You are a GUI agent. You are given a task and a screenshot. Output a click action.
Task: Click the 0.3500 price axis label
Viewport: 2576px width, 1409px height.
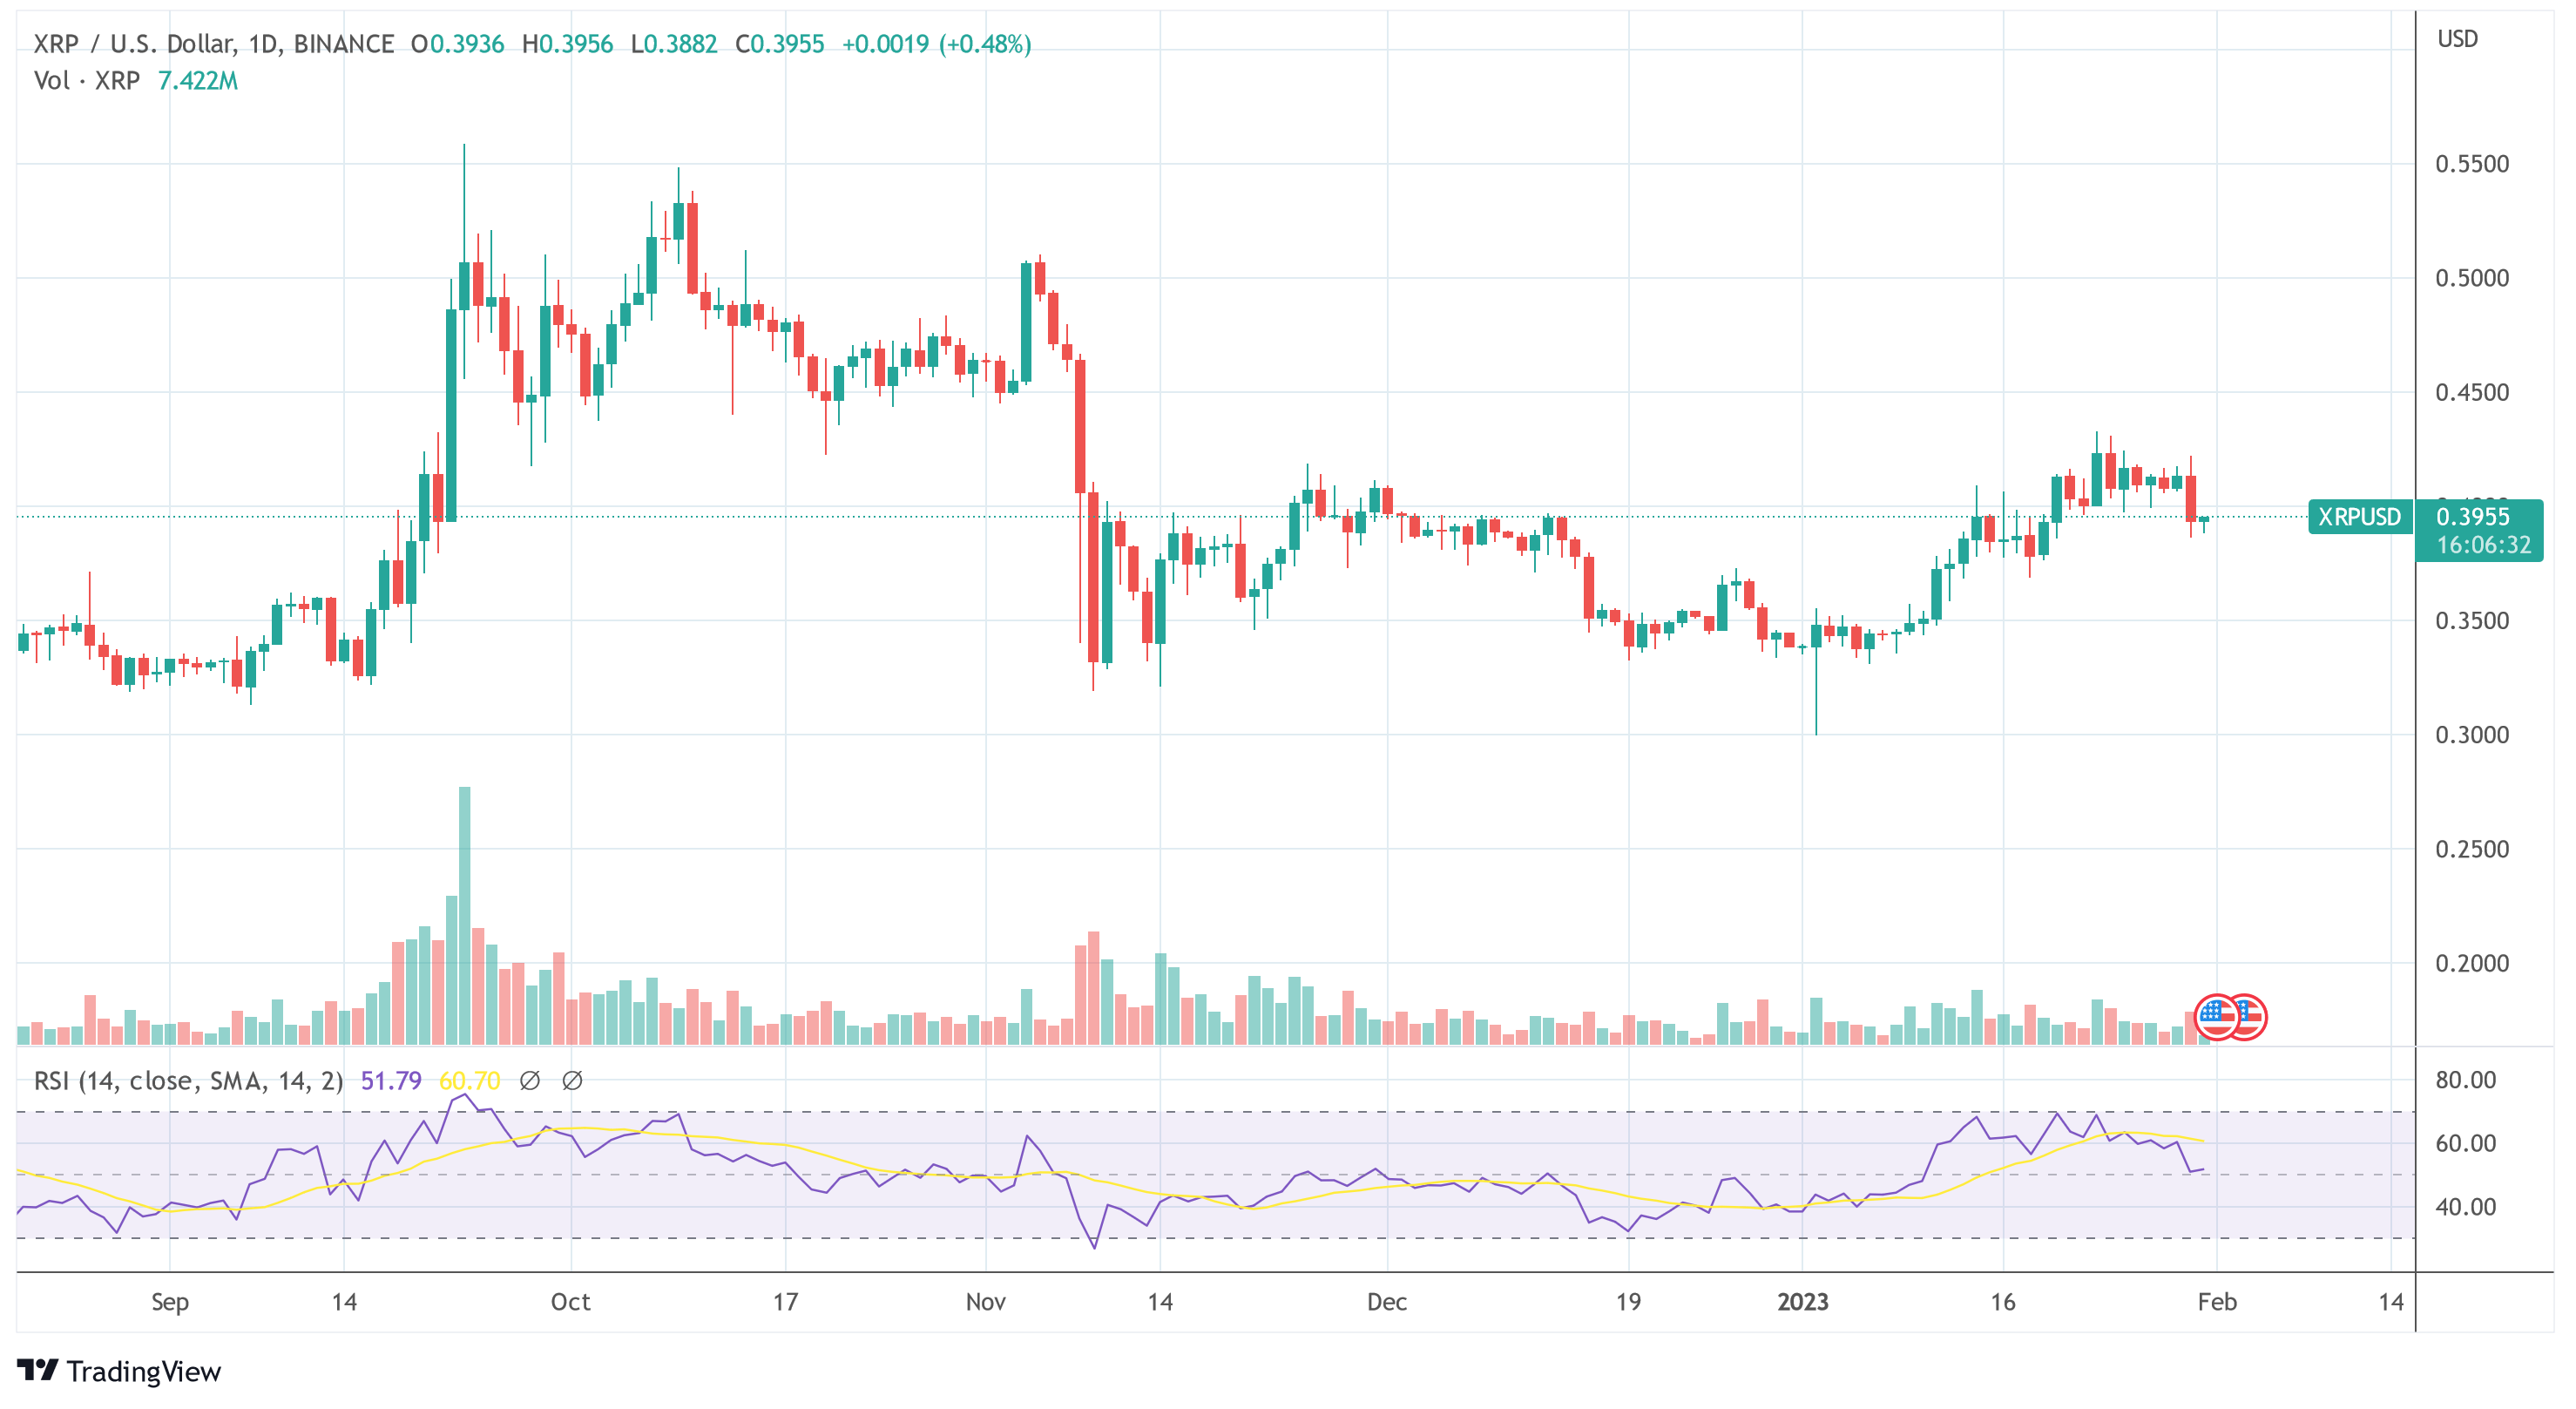coord(2472,621)
